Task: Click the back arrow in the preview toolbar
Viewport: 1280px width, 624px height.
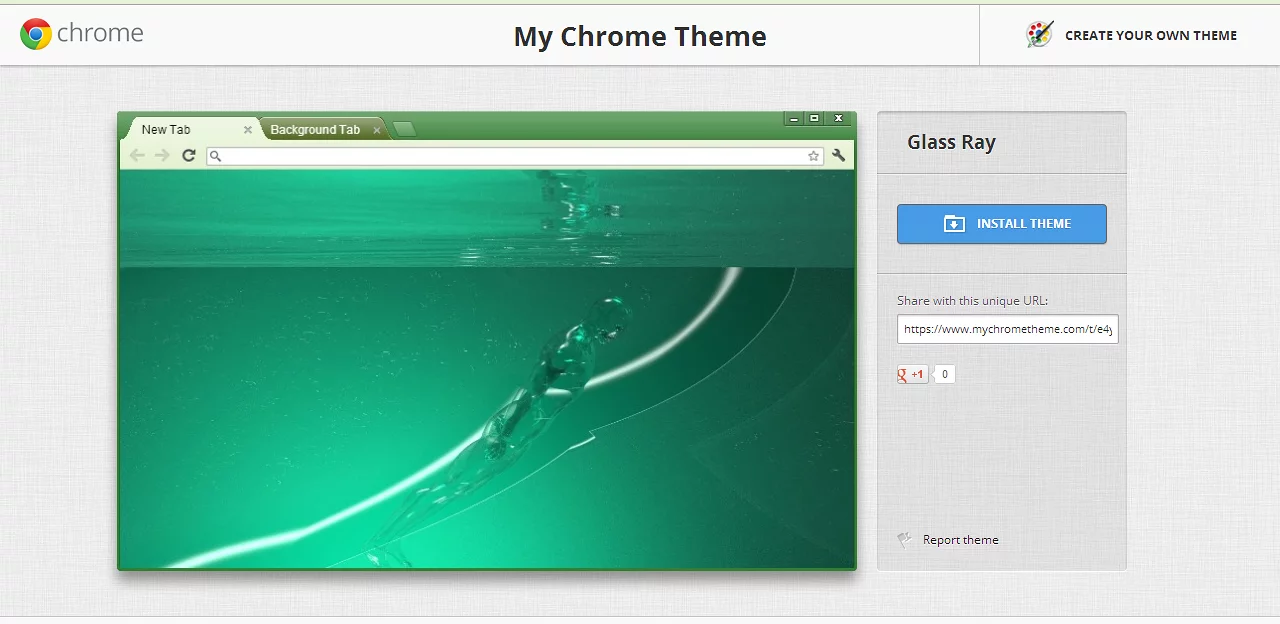Action: 137,155
